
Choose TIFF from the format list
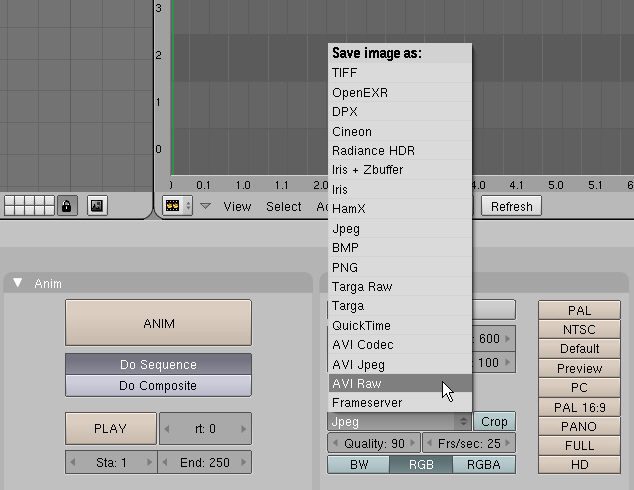click(x=400, y=73)
